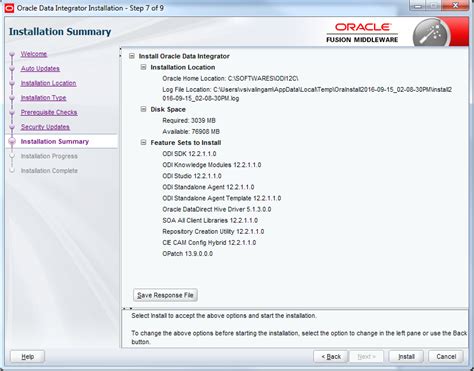This screenshot has height=371, width=474.
Task: Go back with the Back button
Action: 331,357
